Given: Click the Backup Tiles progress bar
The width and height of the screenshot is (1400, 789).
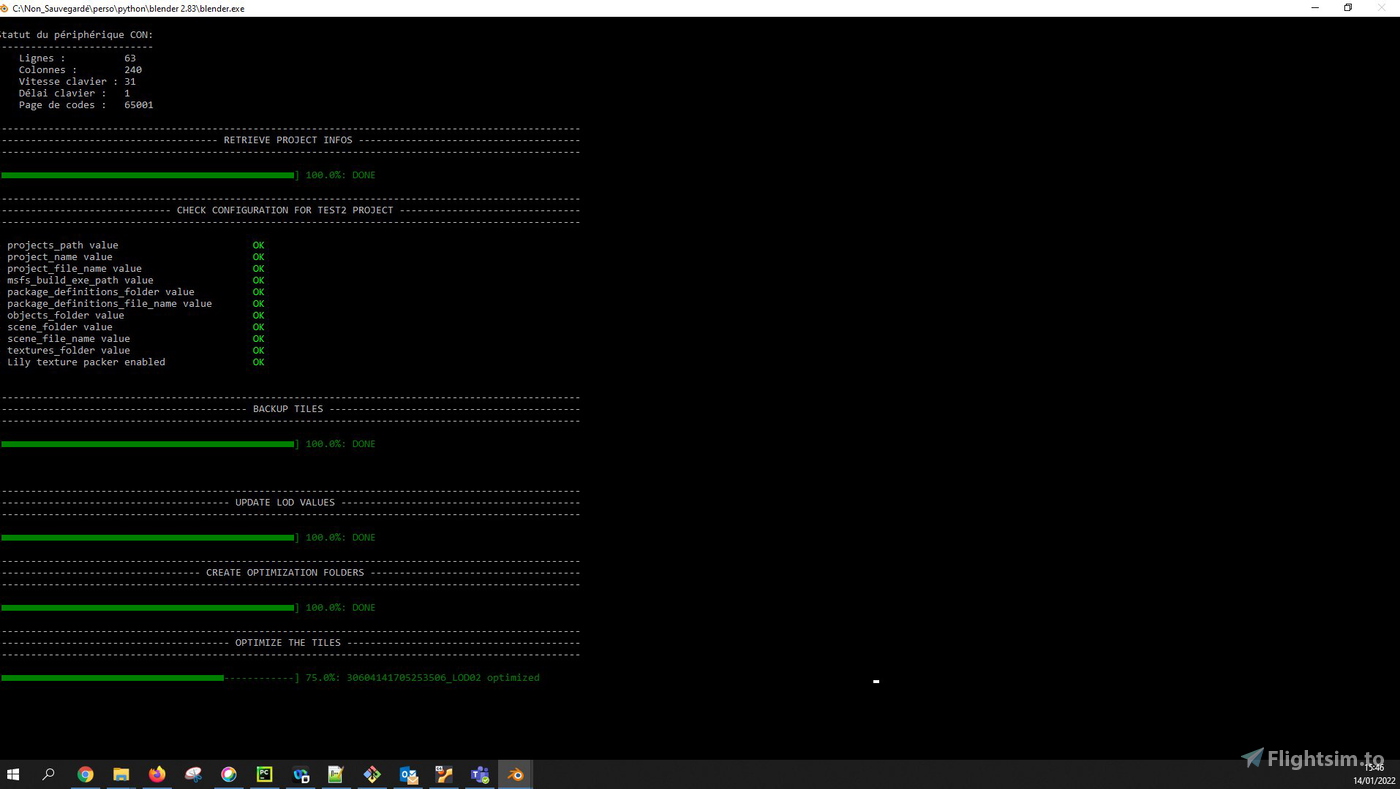Looking at the screenshot, I should (148, 444).
